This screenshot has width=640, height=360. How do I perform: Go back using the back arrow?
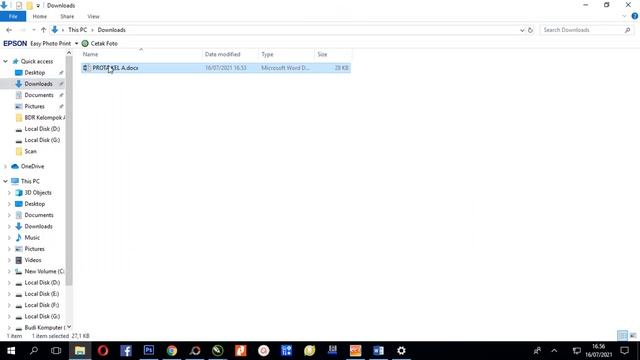[9, 30]
